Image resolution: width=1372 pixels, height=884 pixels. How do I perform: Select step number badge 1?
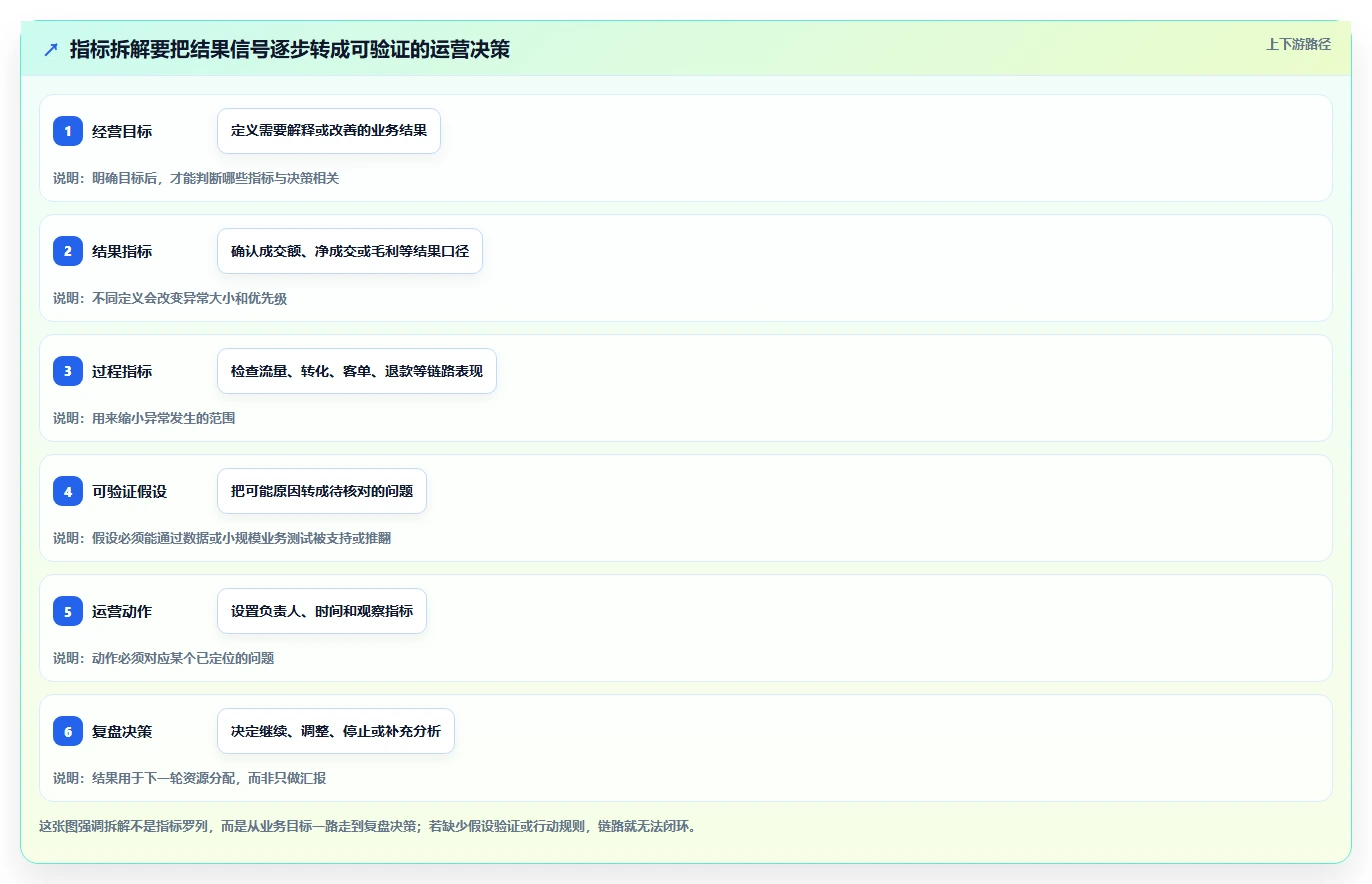coord(68,131)
